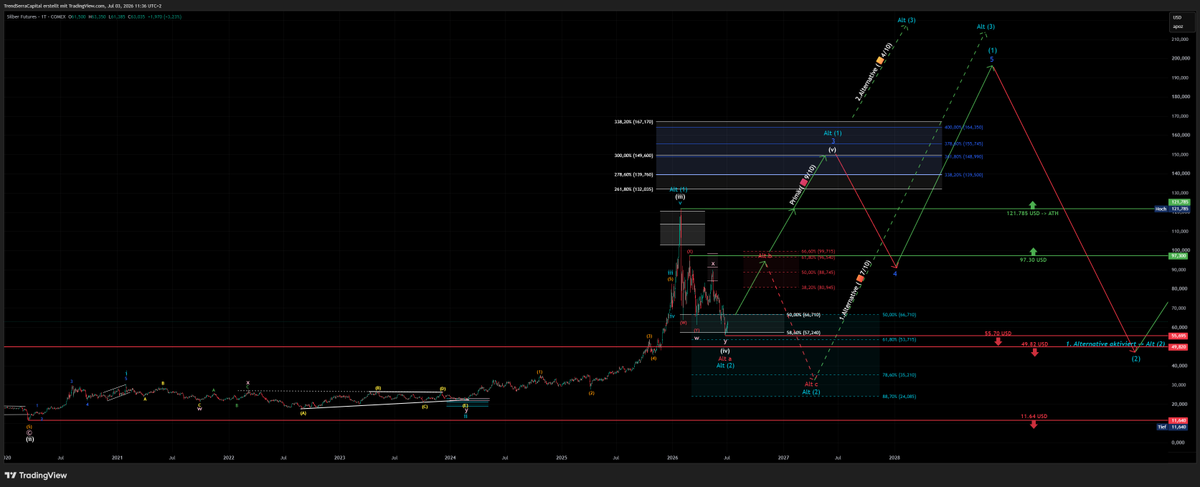This screenshot has width=1200, height=487.
Task: Click the 2.Alternative 4/10 arrow label
Action: pyautogui.click(x=873, y=72)
